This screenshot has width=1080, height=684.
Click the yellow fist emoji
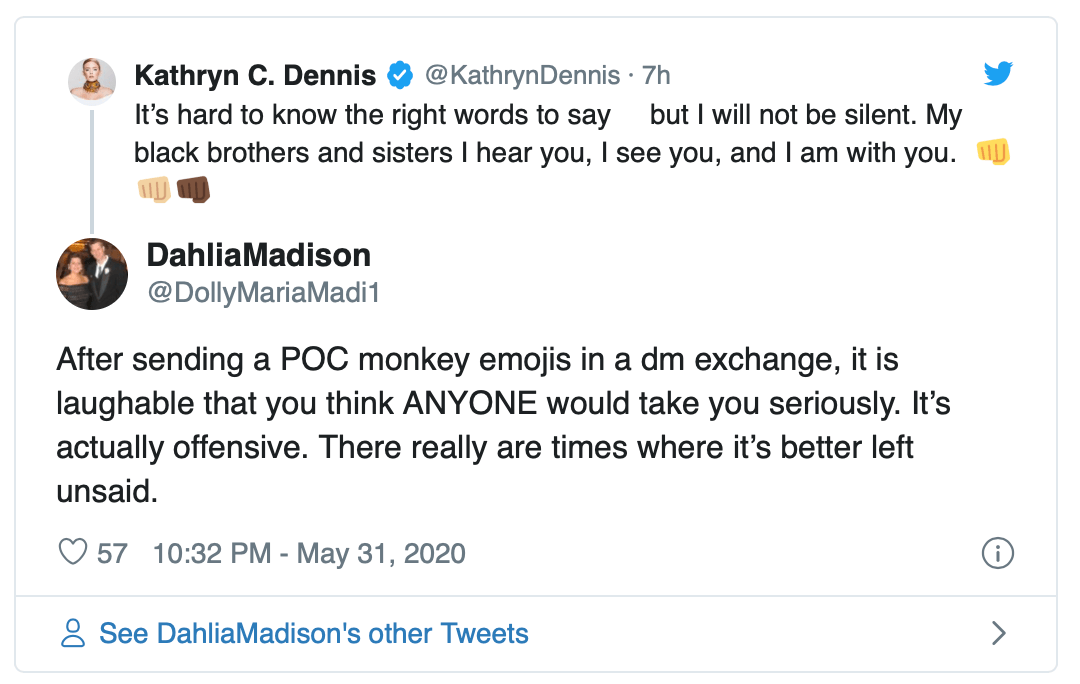tap(992, 153)
